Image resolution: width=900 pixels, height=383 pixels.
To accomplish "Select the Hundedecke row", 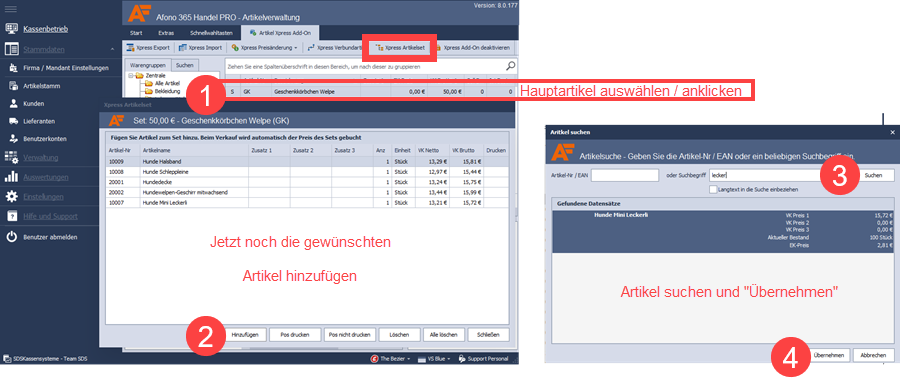I will [x=307, y=181].
